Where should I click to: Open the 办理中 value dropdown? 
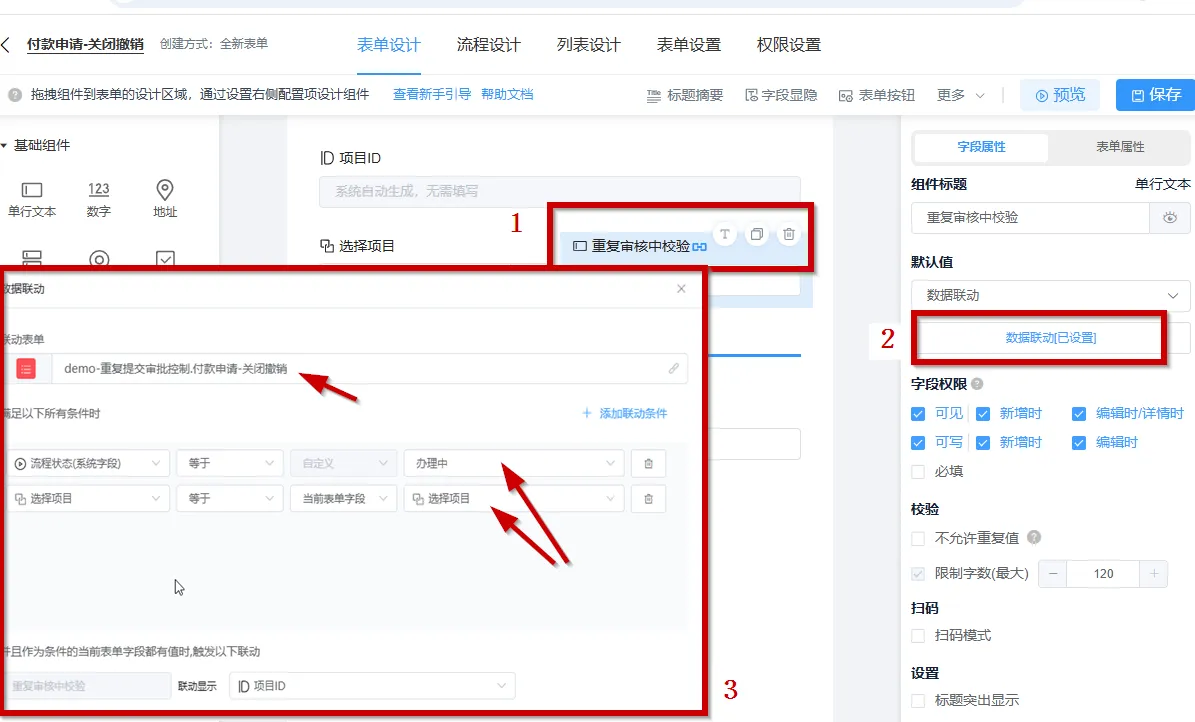pos(514,464)
